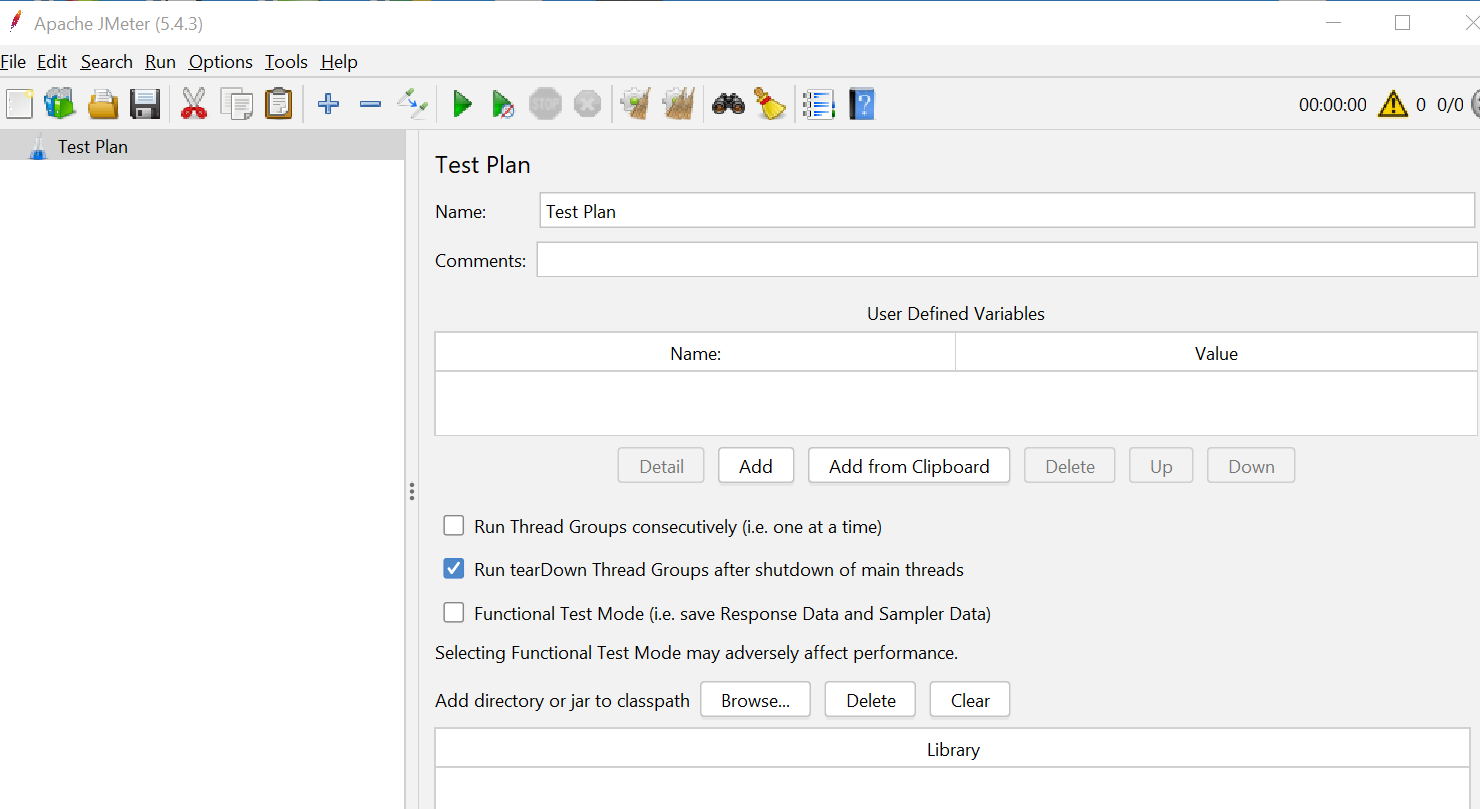This screenshot has height=809, width=1480.
Task: Expand all nodes with plus icon
Action: (x=328, y=104)
